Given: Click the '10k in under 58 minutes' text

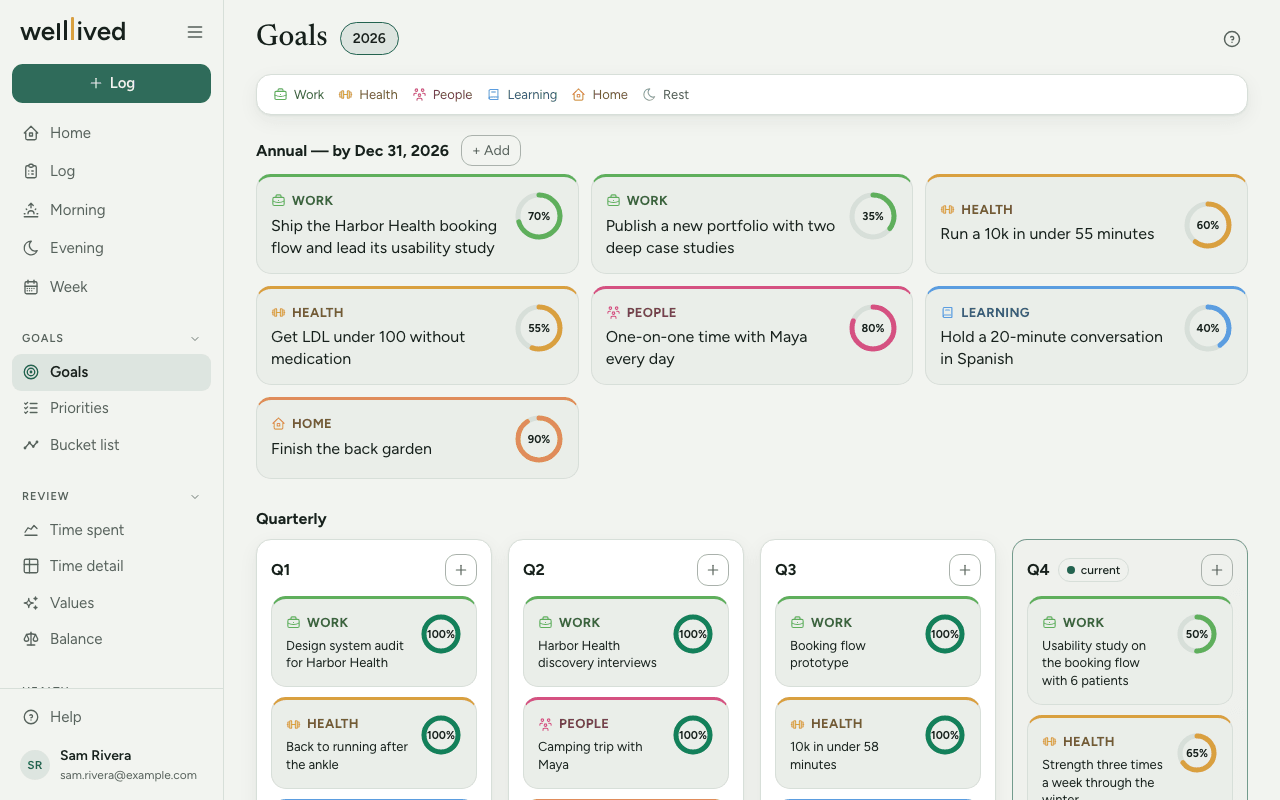Looking at the screenshot, I should pyautogui.click(x=834, y=756).
